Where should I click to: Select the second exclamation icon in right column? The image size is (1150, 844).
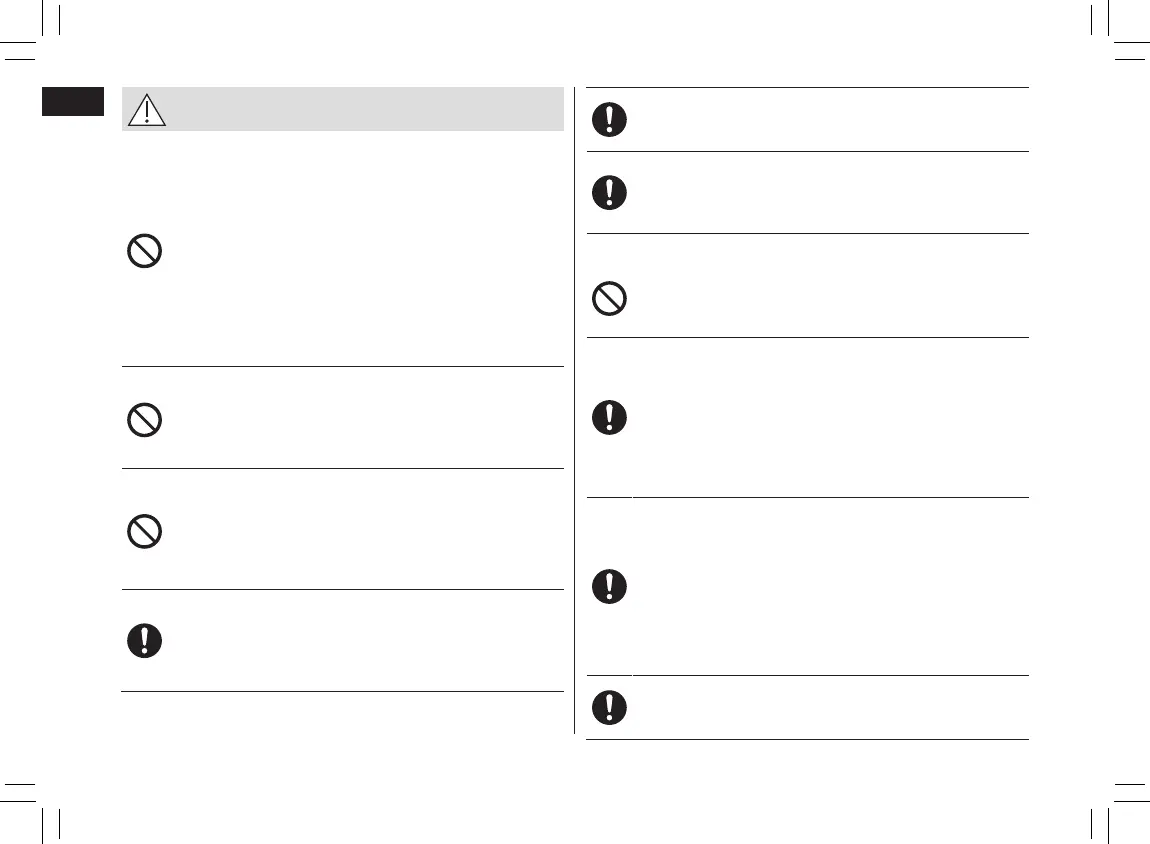point(610,192)
